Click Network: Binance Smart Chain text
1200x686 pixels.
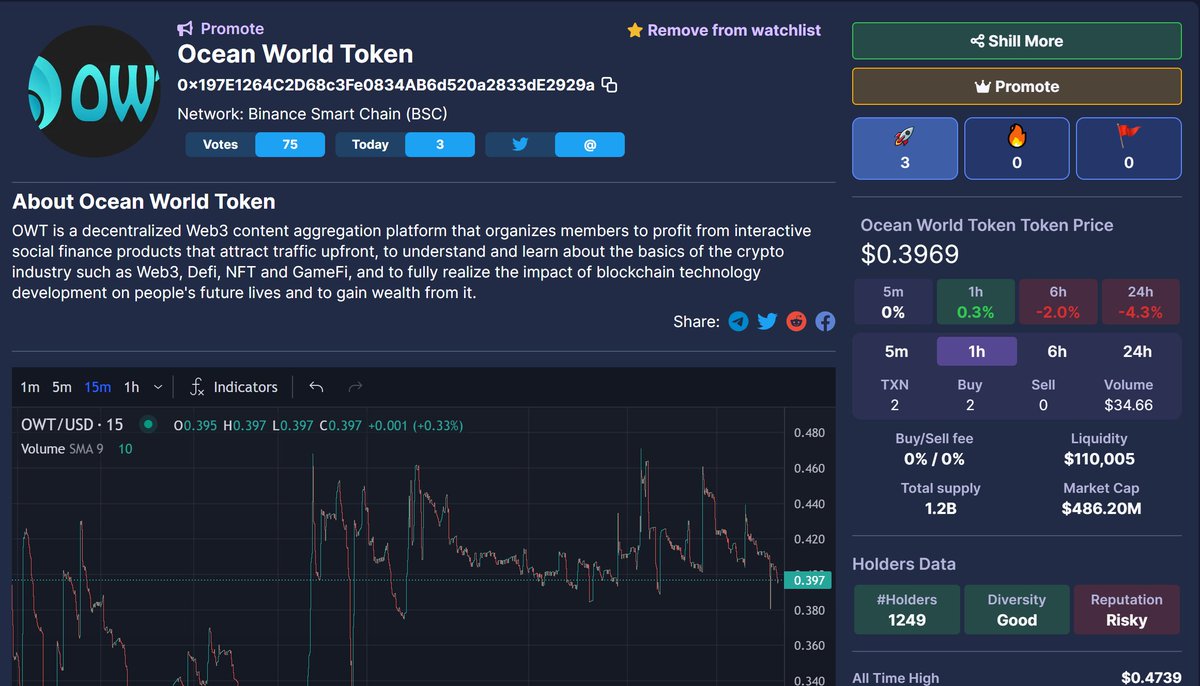(x=312, y=114)
